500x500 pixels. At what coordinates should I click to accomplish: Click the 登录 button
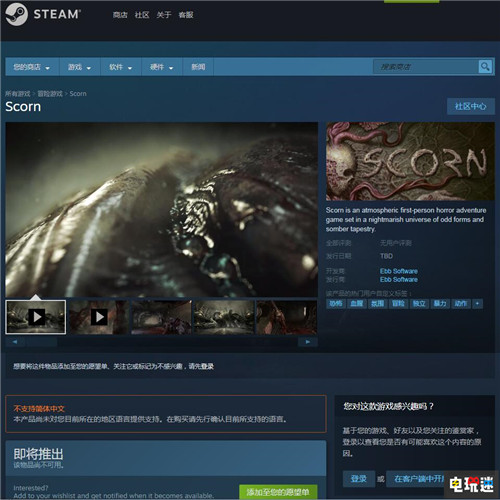point(359,479)
